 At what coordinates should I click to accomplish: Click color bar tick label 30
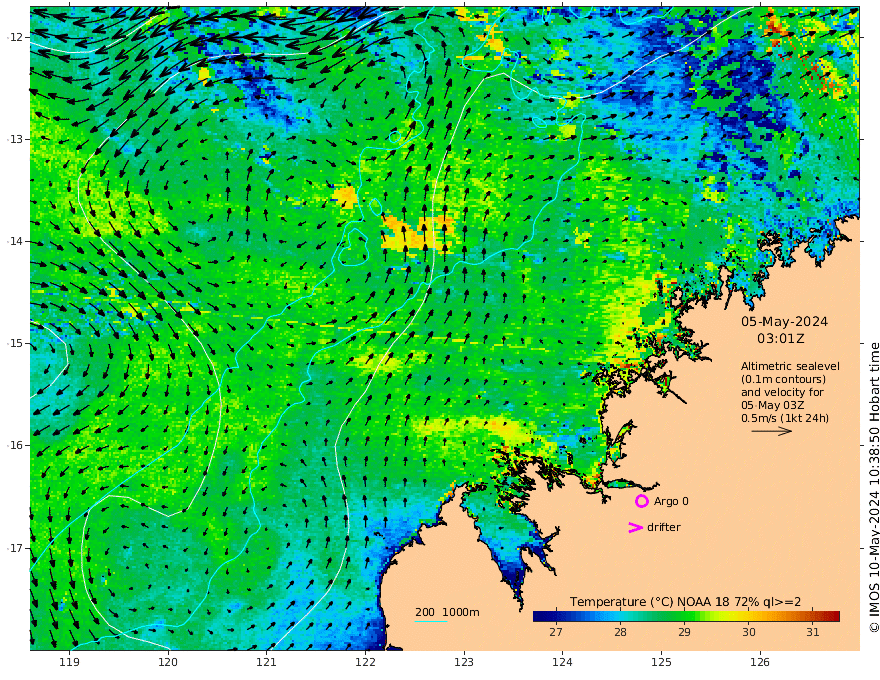click(x=749, y=632)
